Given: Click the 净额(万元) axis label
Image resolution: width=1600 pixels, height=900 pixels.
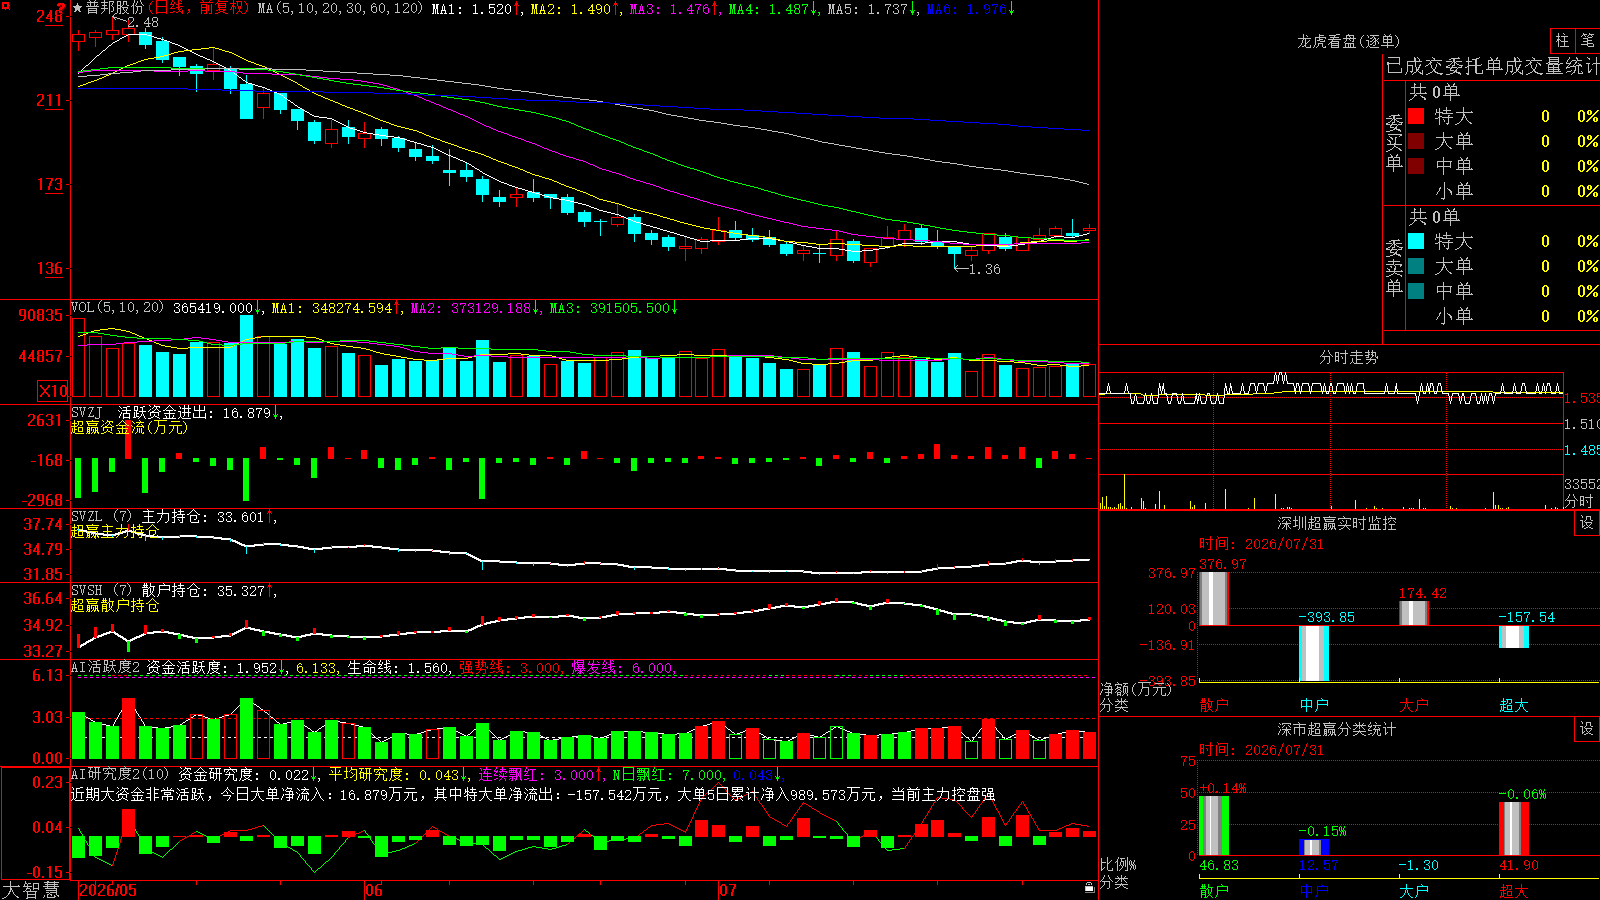Looking at the screenshot, I should click(1135, 689).
